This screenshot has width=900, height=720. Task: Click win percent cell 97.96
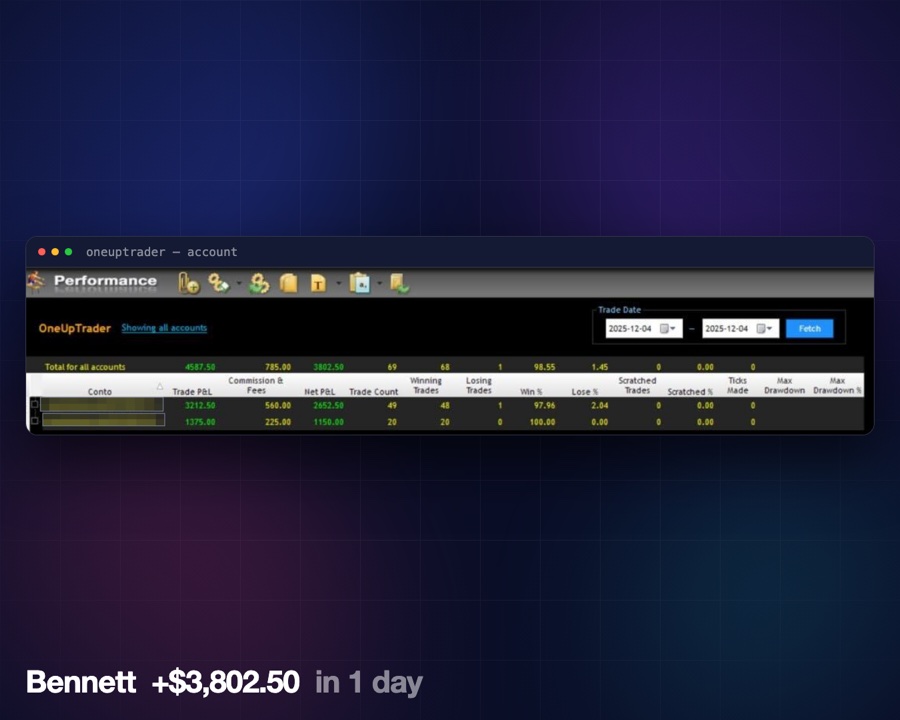tap(544, 405)
